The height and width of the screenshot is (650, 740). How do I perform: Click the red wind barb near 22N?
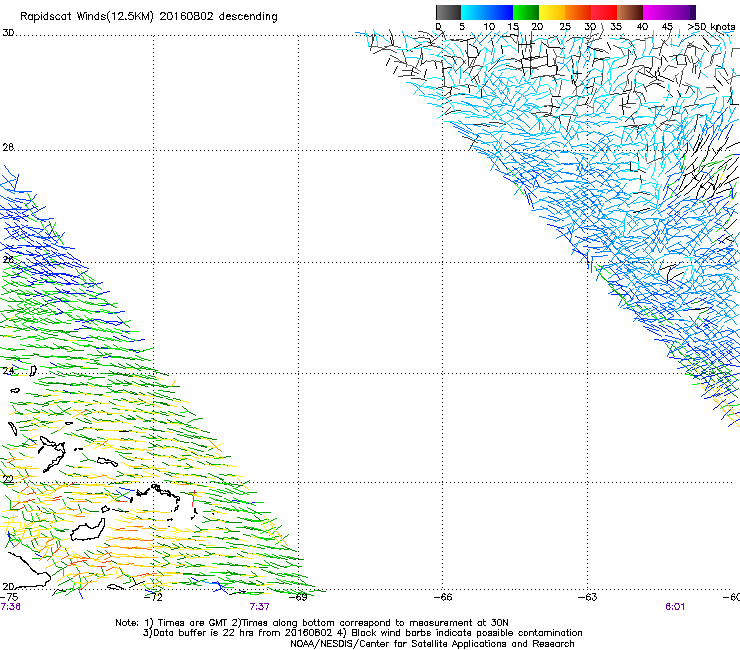(x=193, y=498)
